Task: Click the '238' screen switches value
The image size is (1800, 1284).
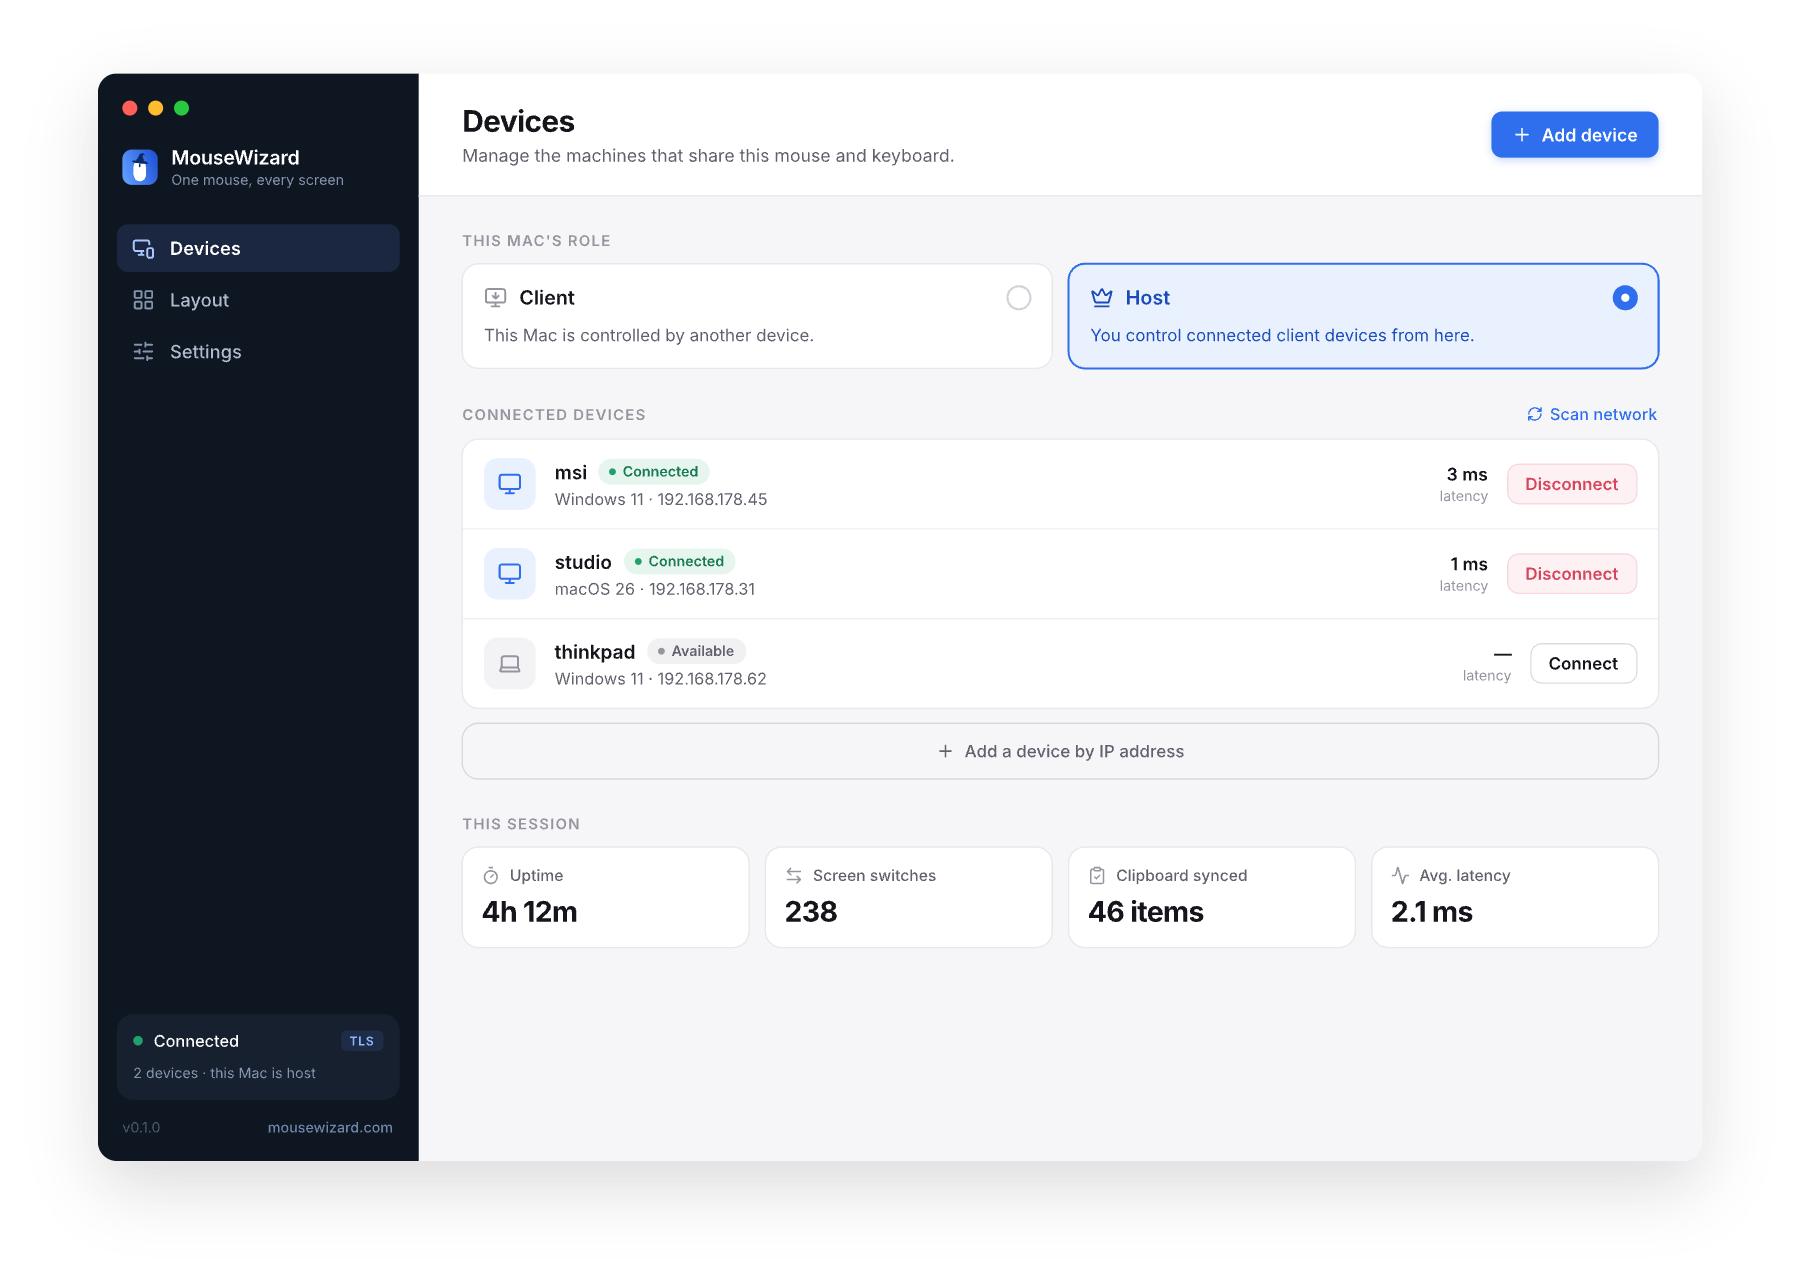Action: coord(811,912)
